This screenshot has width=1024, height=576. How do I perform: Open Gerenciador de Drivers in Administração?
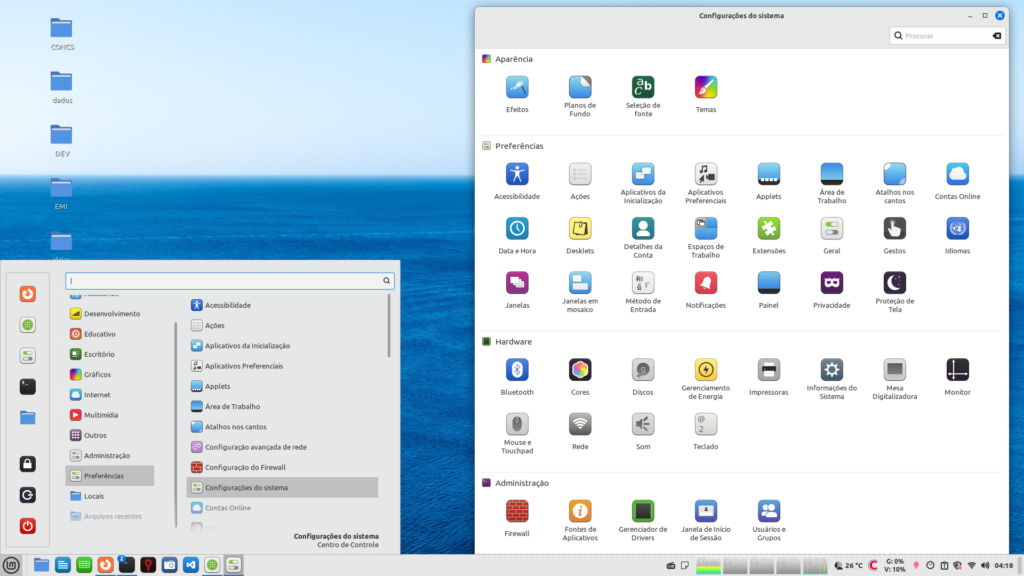(x=643, y=511)
